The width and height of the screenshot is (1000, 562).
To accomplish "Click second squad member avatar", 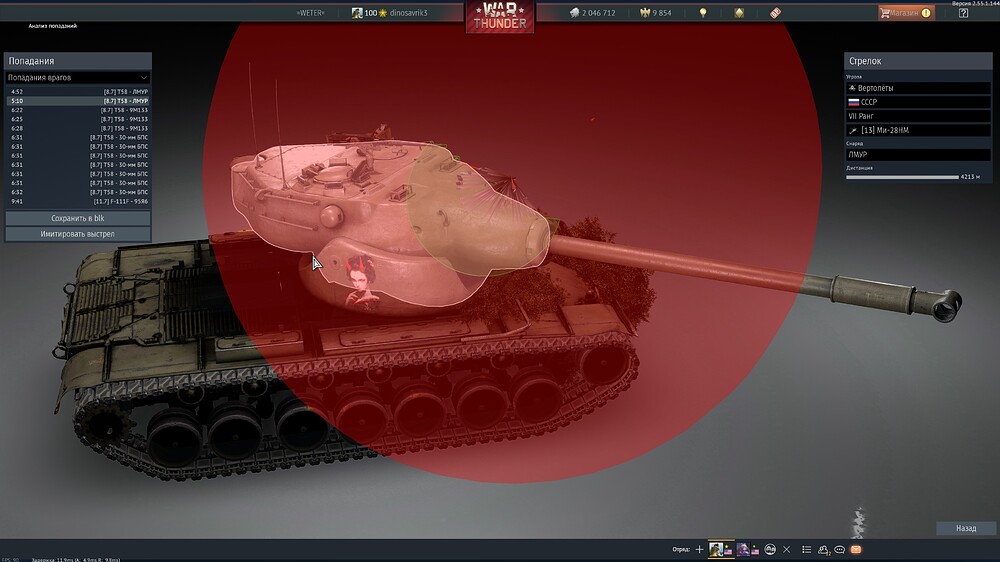I will [x=743, y=549].
